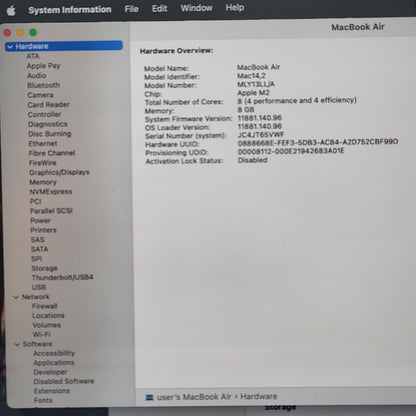Screen dimensions: 416x416
Task: Select Thunderbolt/USB4 in the sidebar
Action: pos(62,277)
